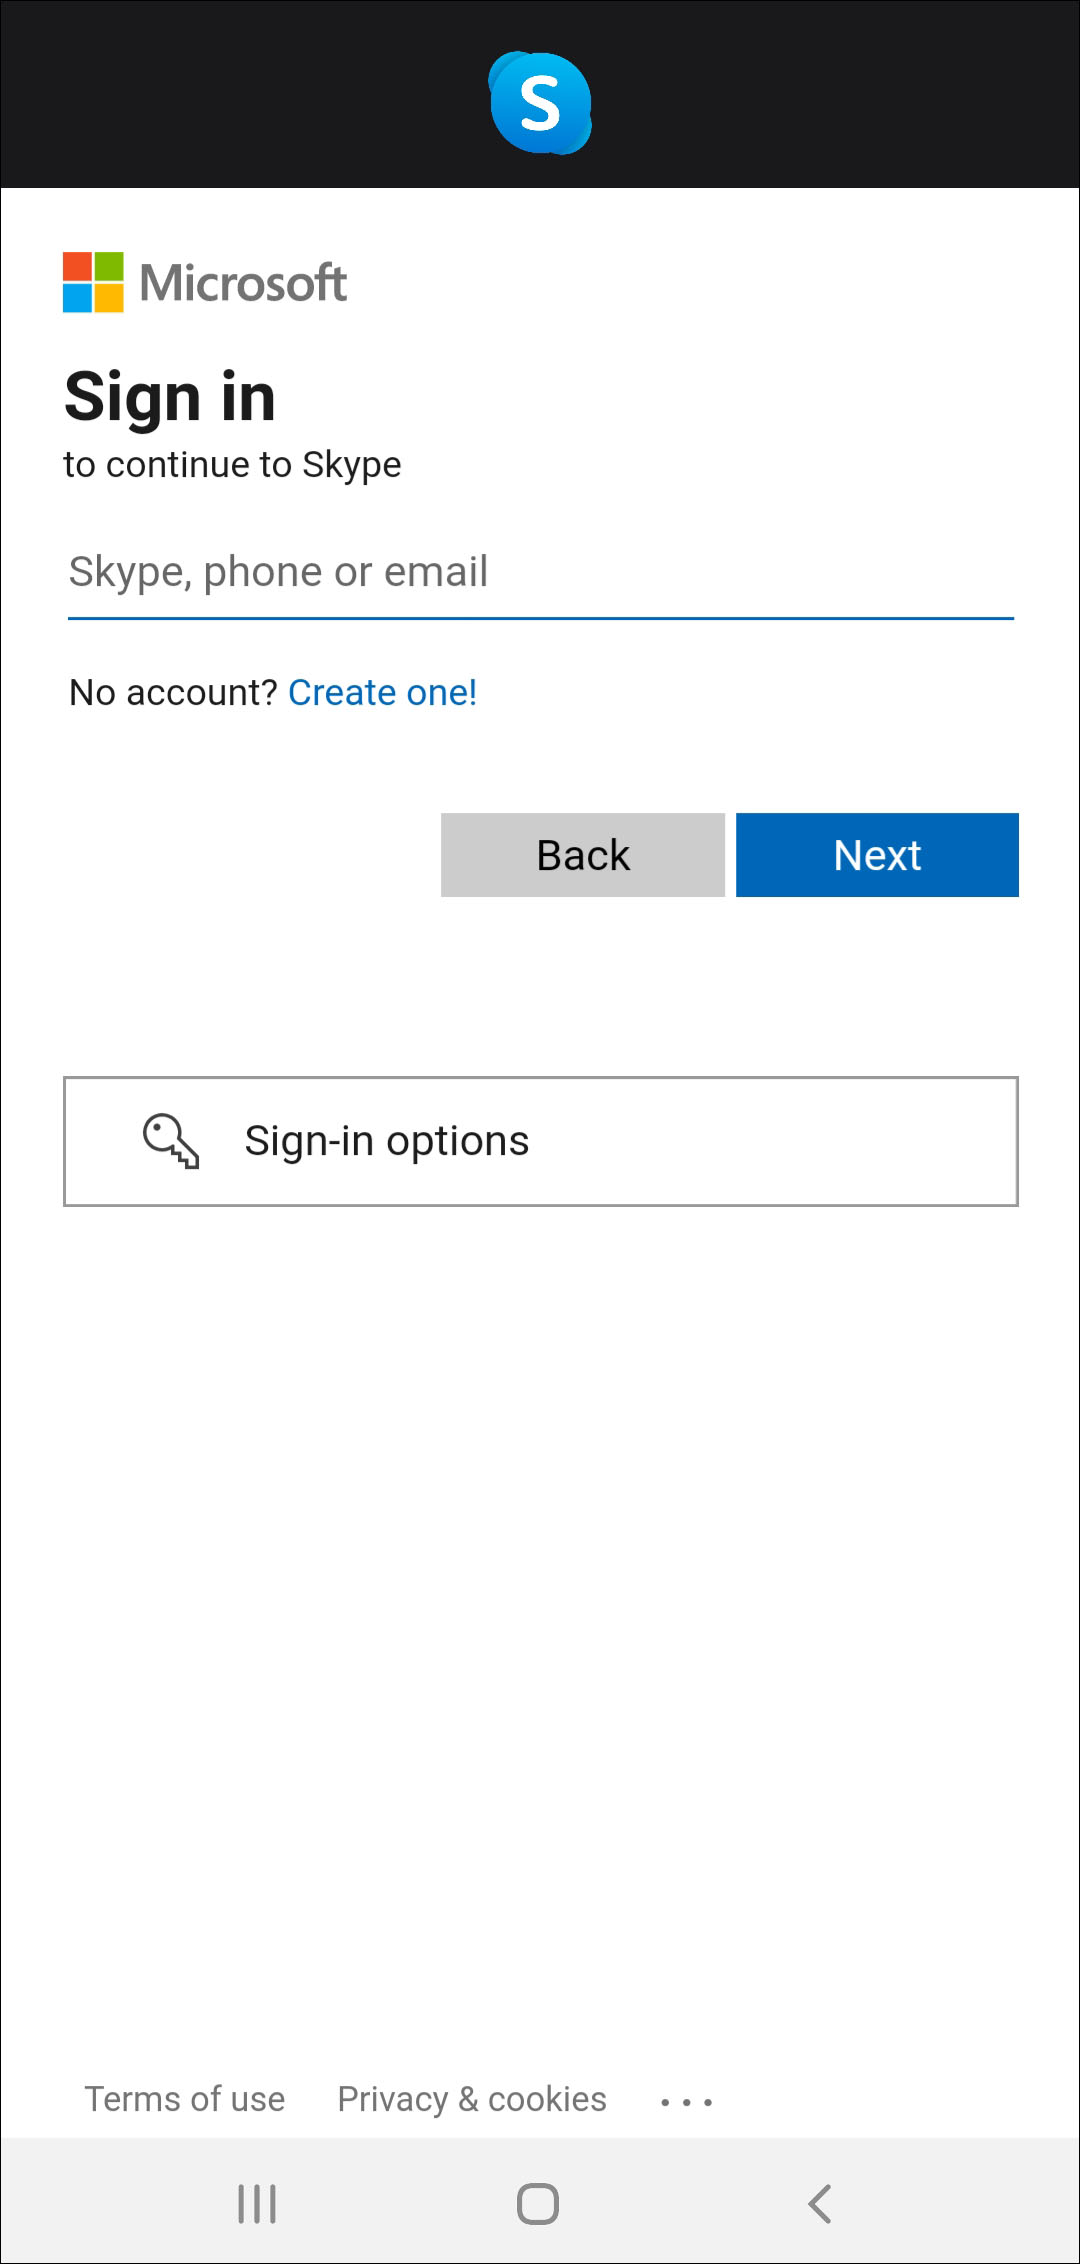Open the Terms of use link
This screenshot has height=2264, width=1080.
(185, 2099)
